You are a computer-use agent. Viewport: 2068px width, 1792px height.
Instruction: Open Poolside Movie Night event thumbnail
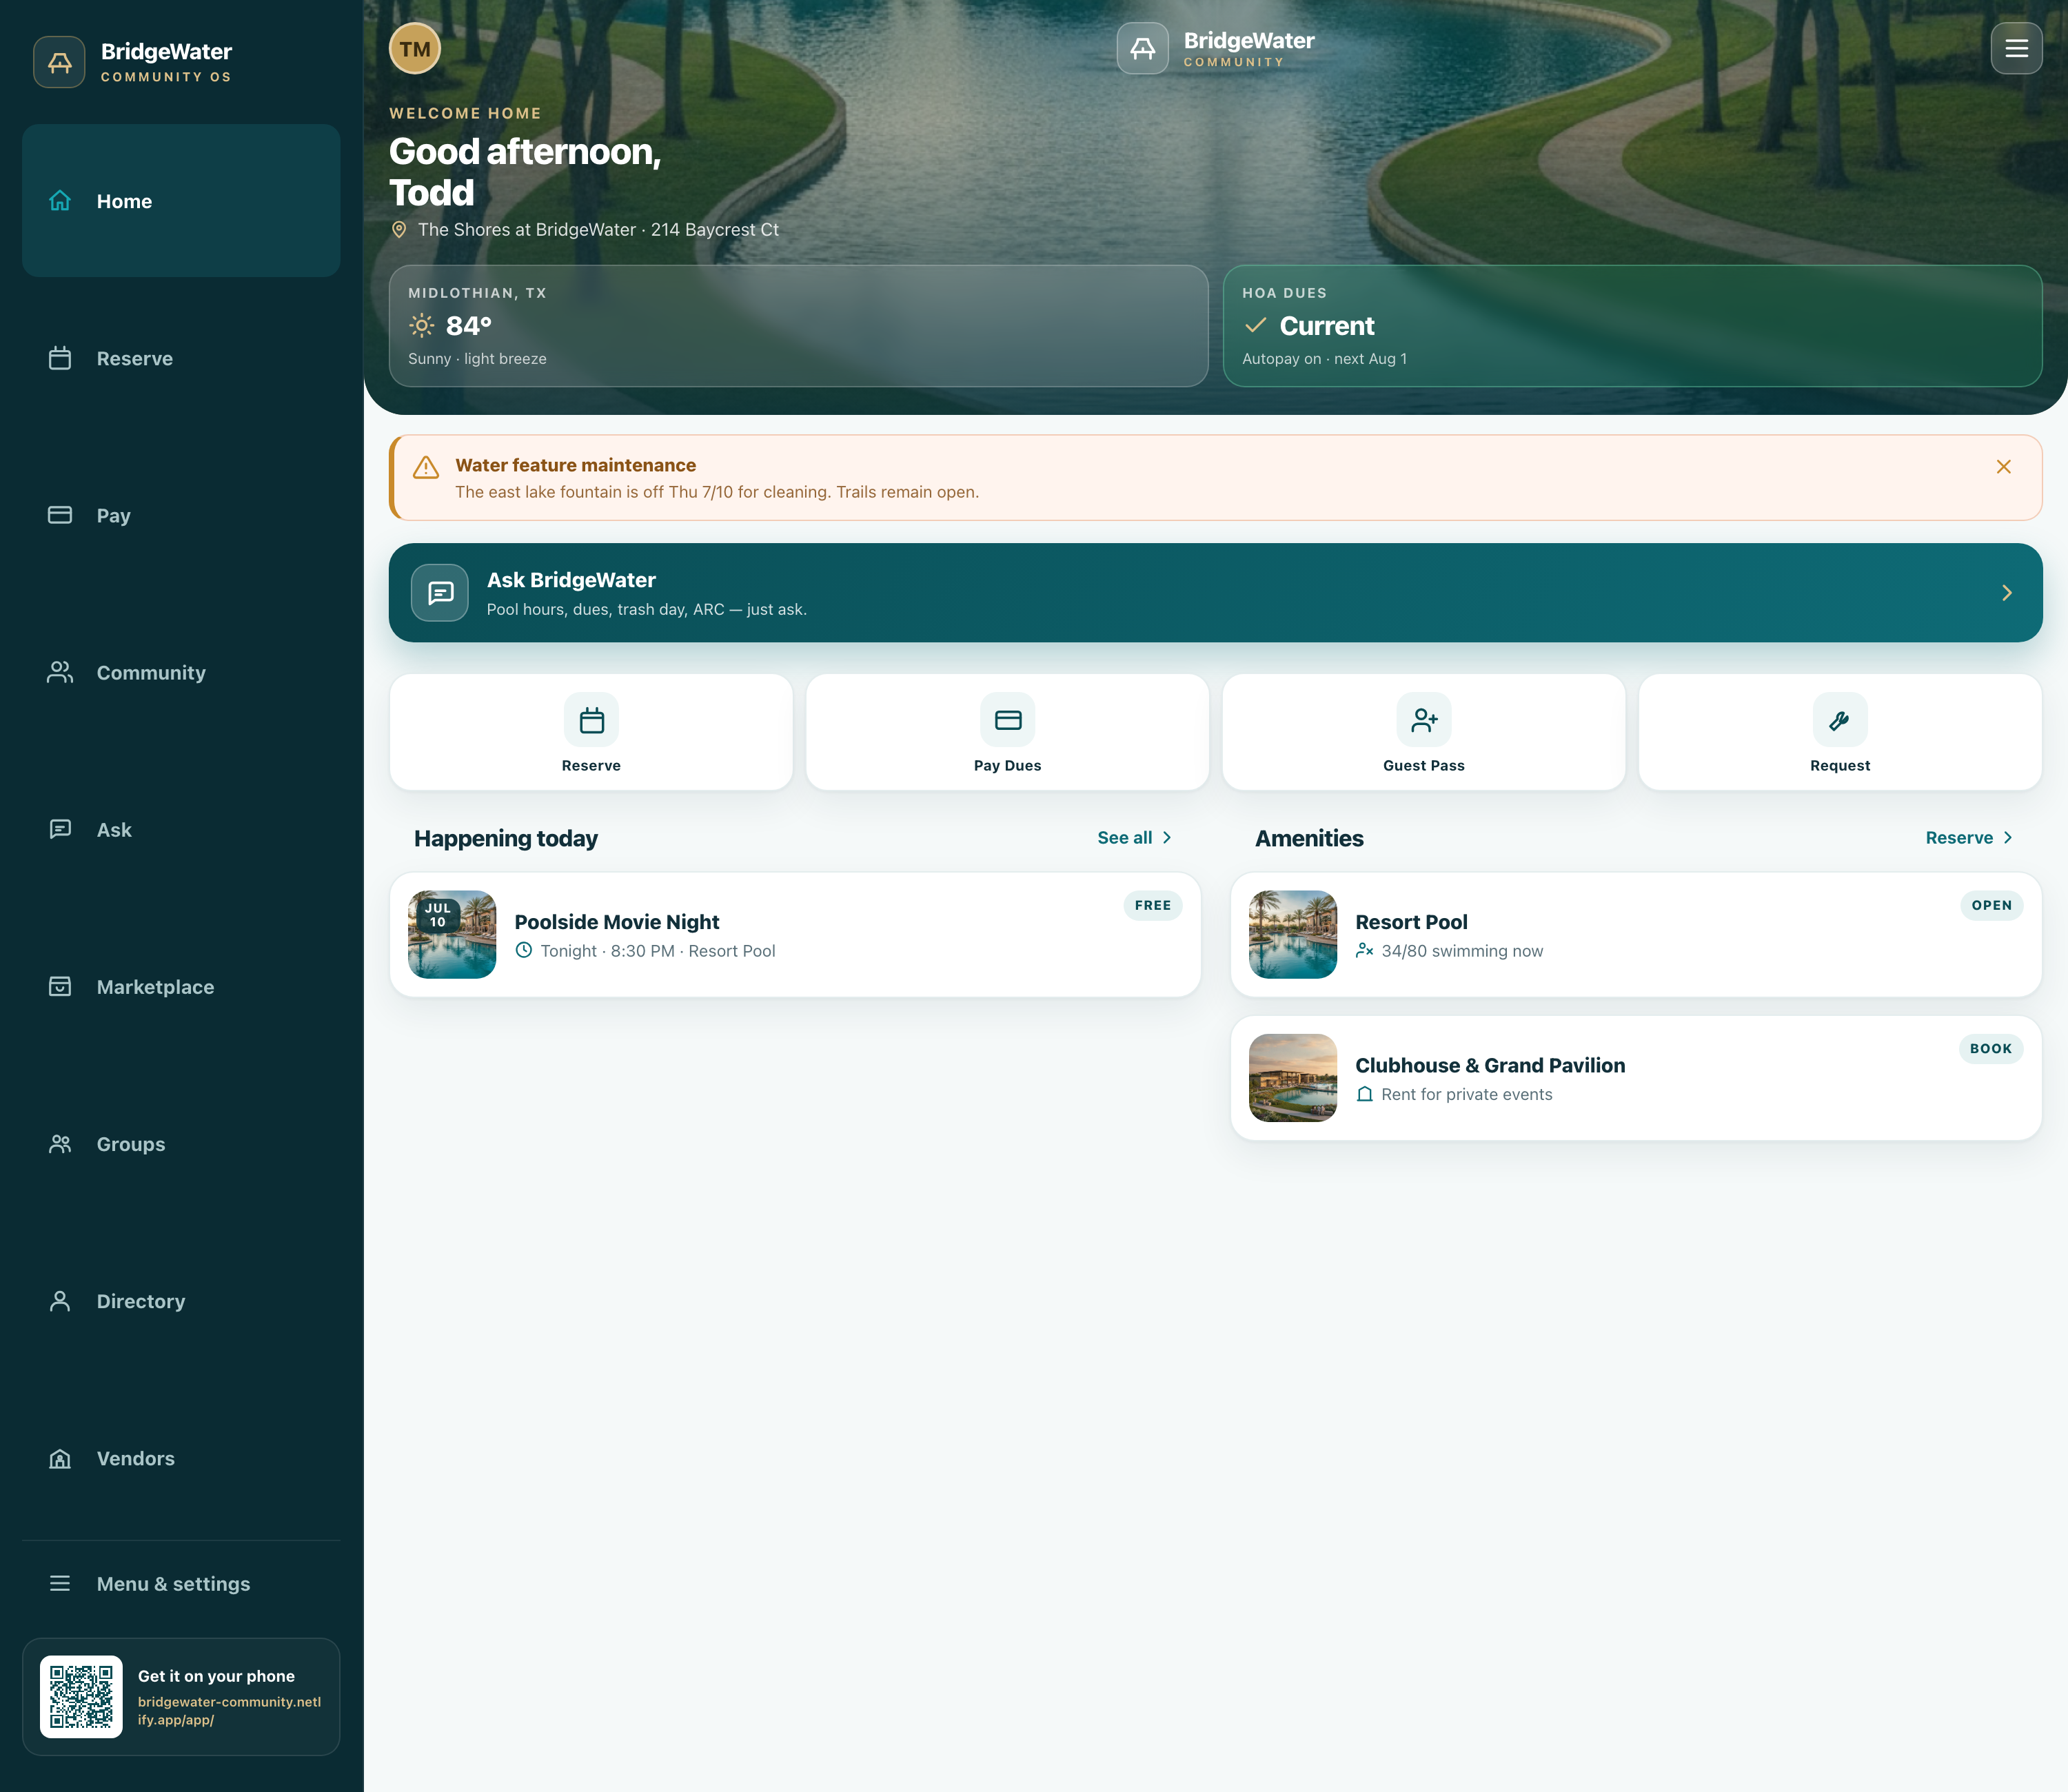click(452, 934)
